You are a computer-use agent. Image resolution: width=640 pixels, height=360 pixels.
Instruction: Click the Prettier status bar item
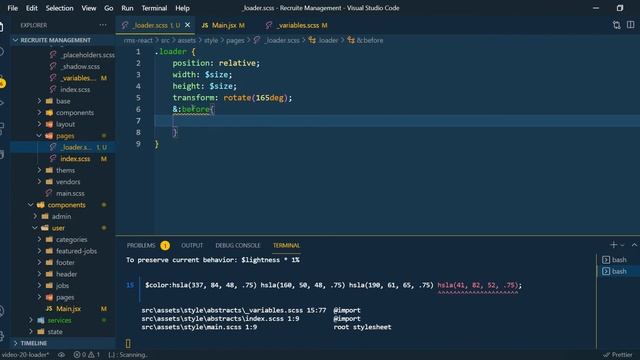tap(618, 355)
